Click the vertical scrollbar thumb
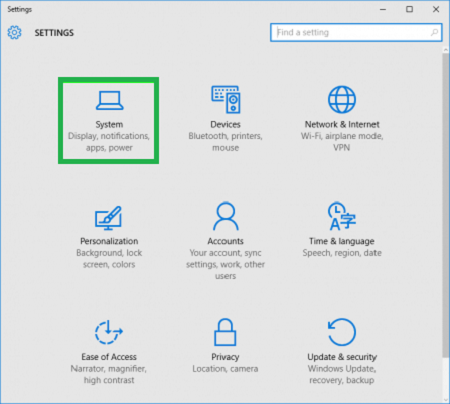The image size is (450, 404). click(x=446, y=205)
